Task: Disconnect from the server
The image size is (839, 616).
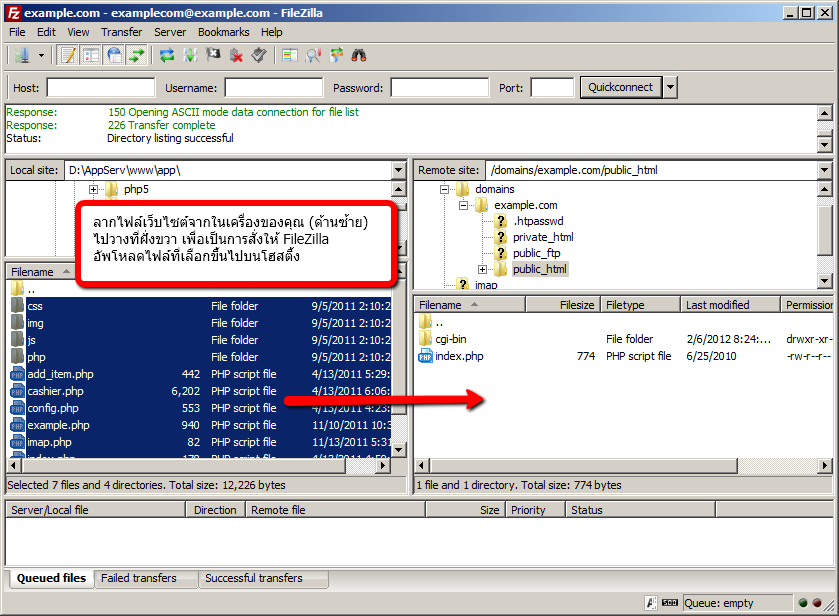Action: pyautogui.click(x=236, y=55)
